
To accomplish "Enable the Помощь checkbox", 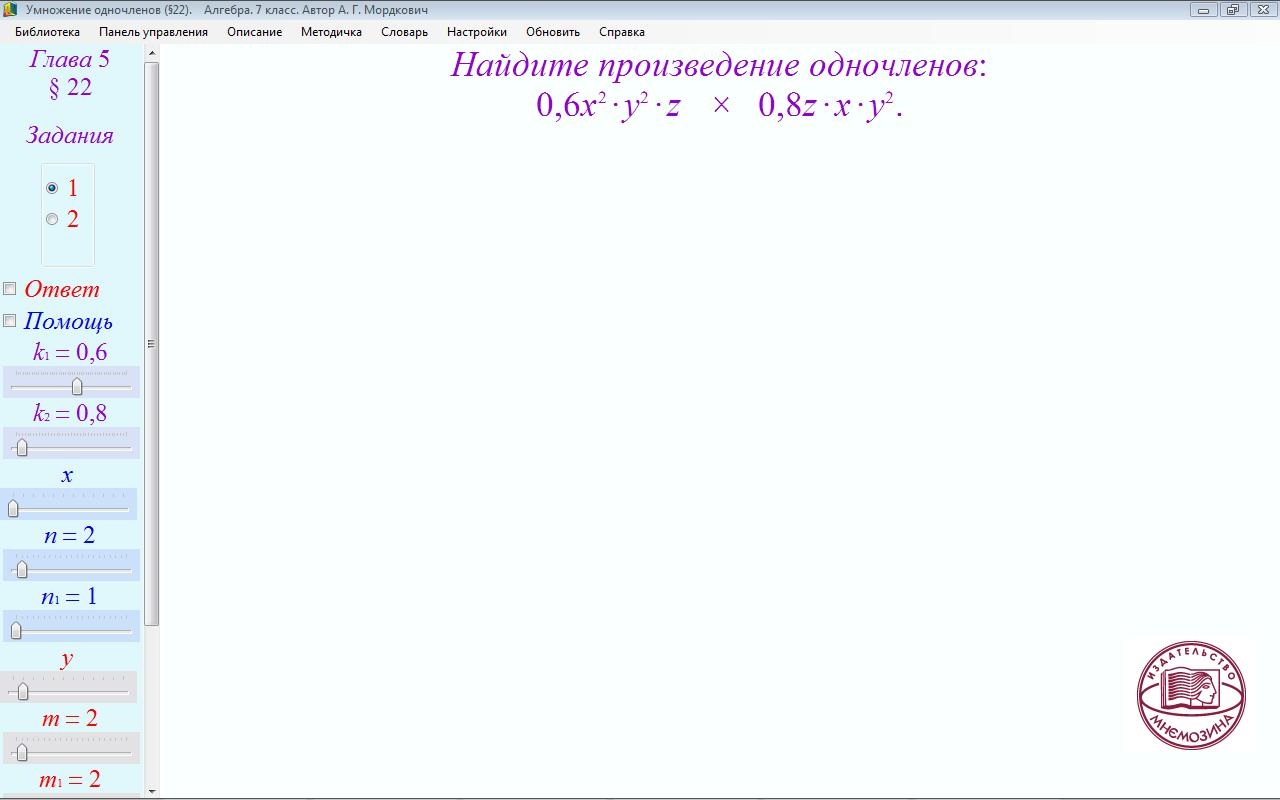I will [x=10, y=321].
